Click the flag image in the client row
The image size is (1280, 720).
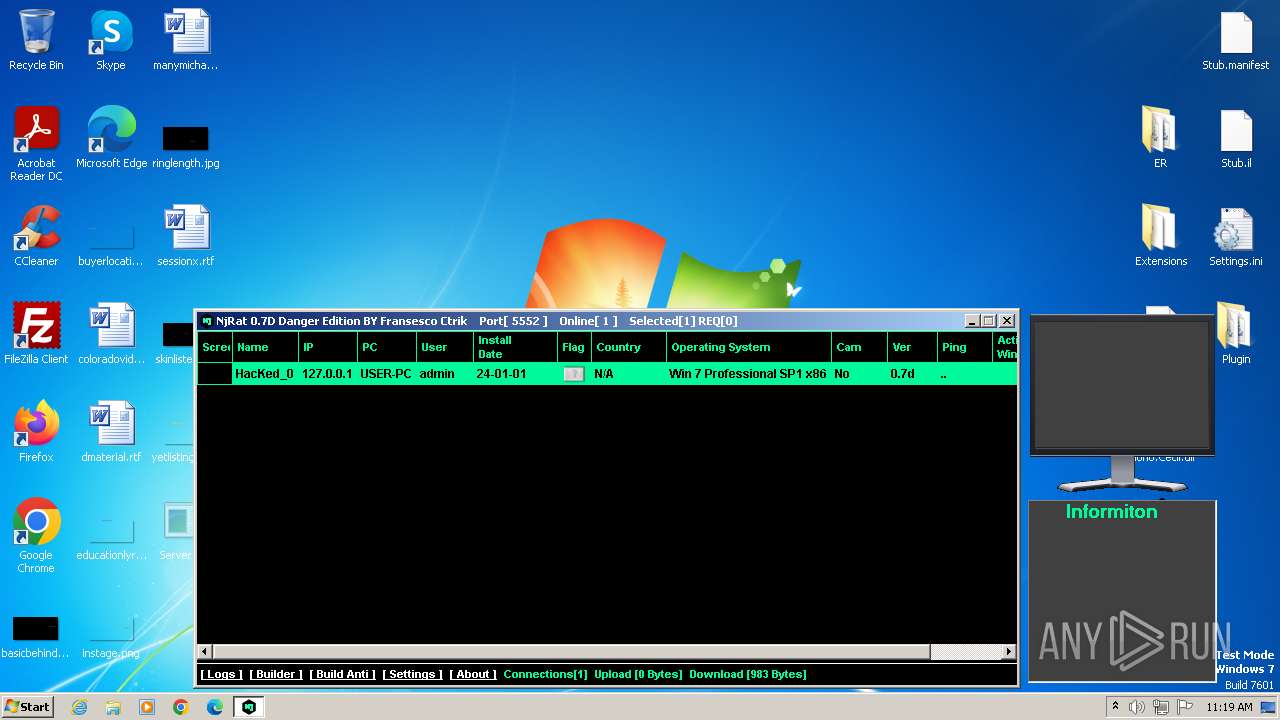click(574, 374)
